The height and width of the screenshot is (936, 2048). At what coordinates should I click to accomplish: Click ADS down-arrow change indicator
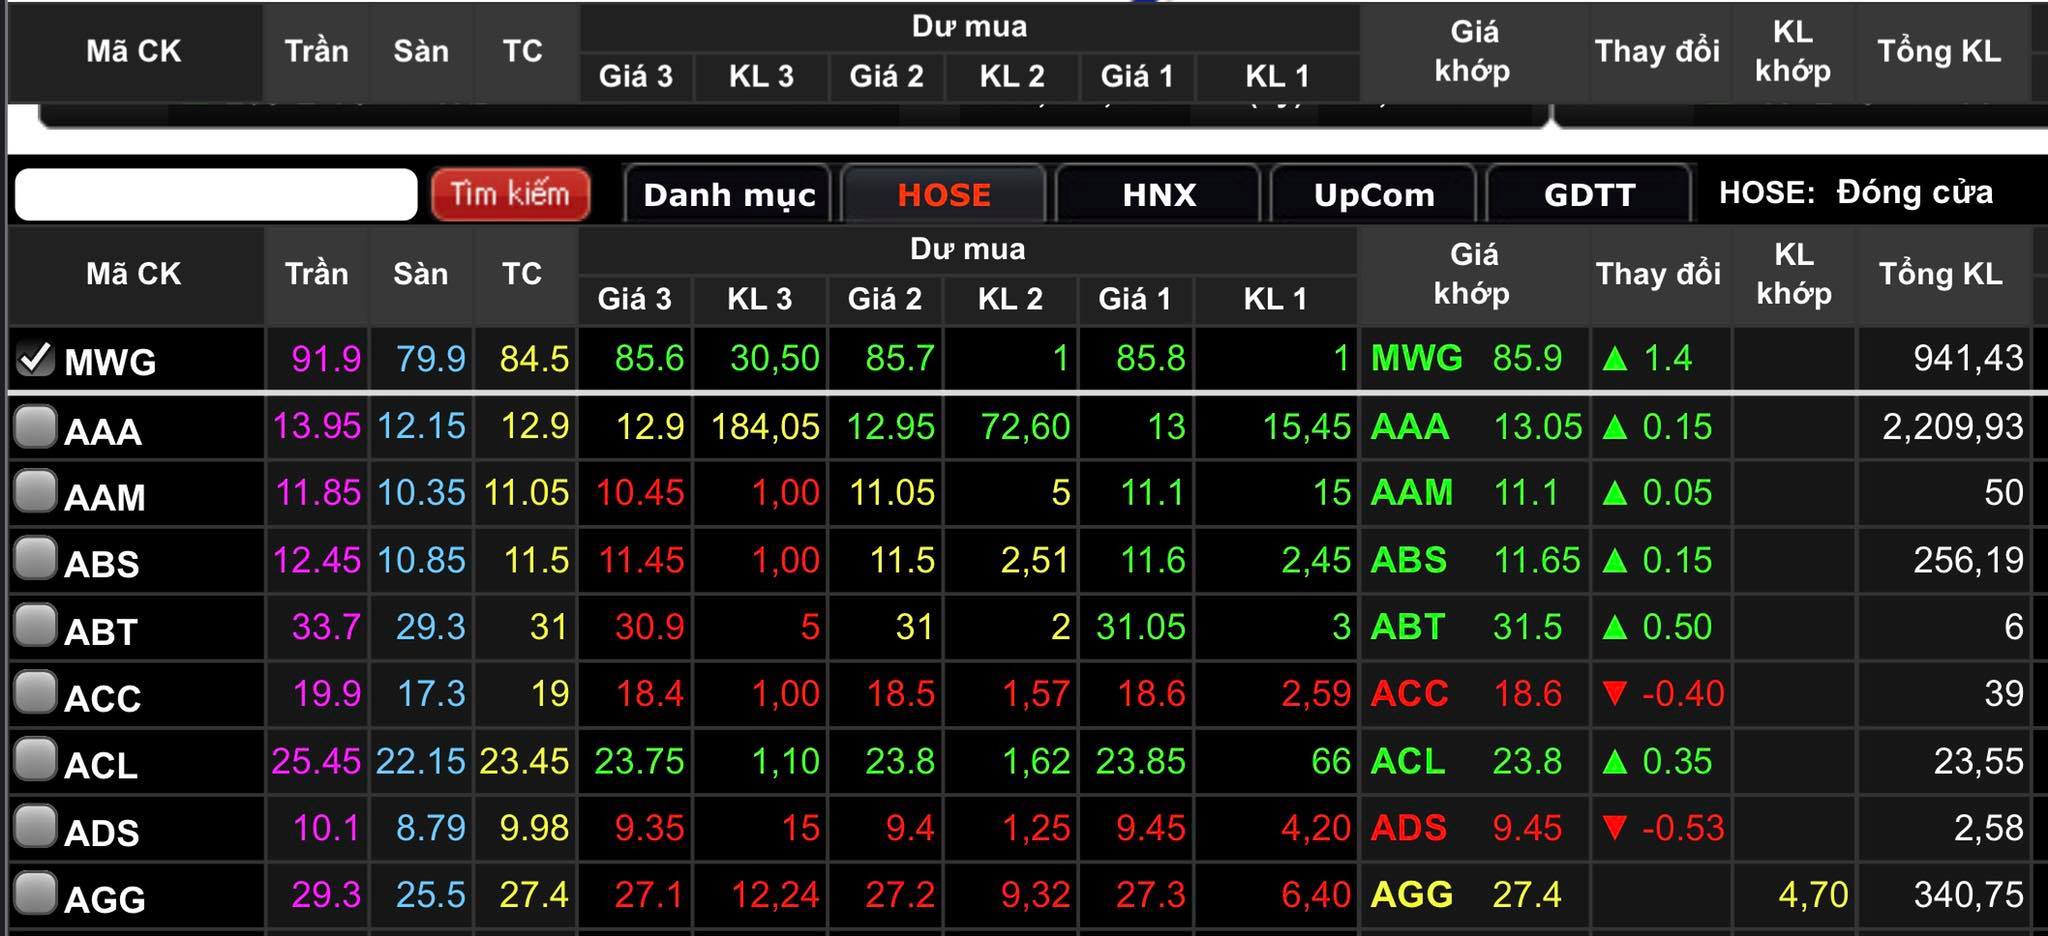[1615, 828]
